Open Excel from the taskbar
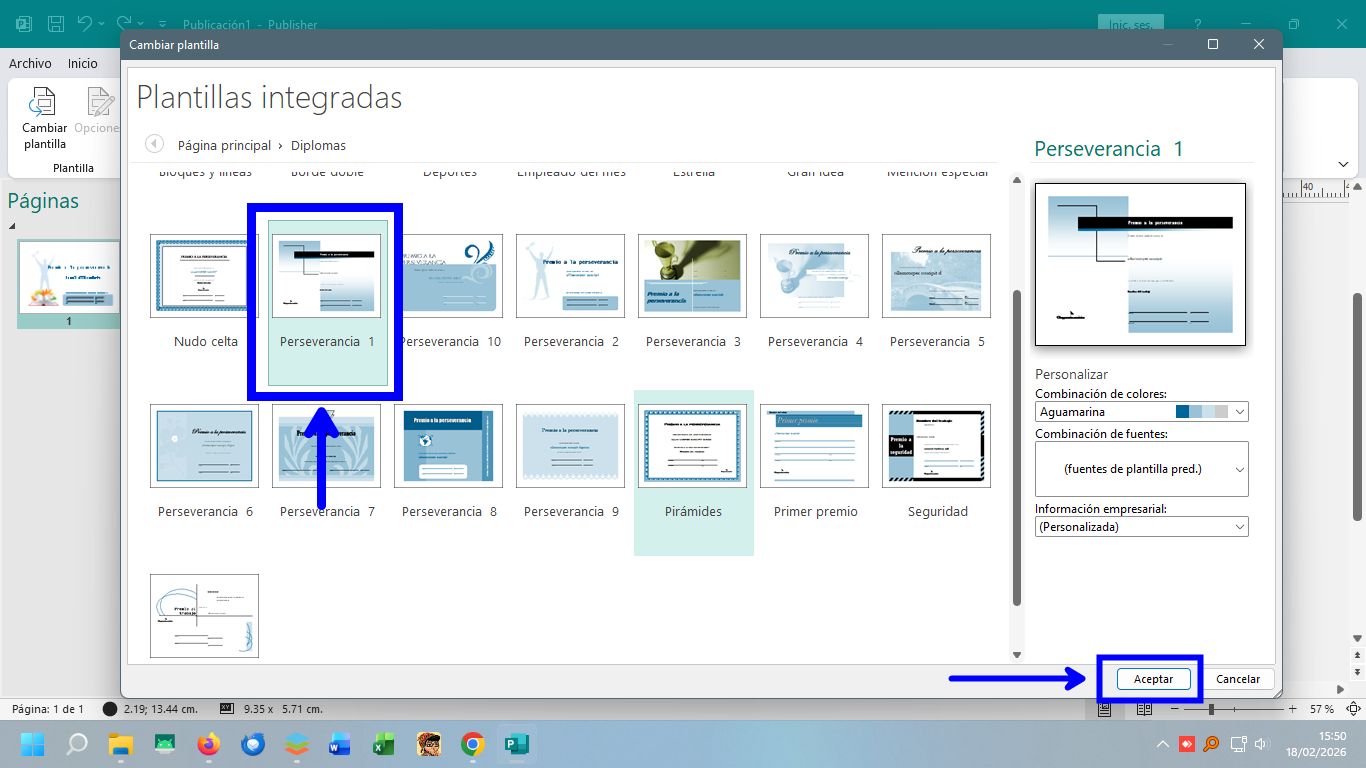Viewport: 1366px width, 768px height. click(x=383, y=744)
